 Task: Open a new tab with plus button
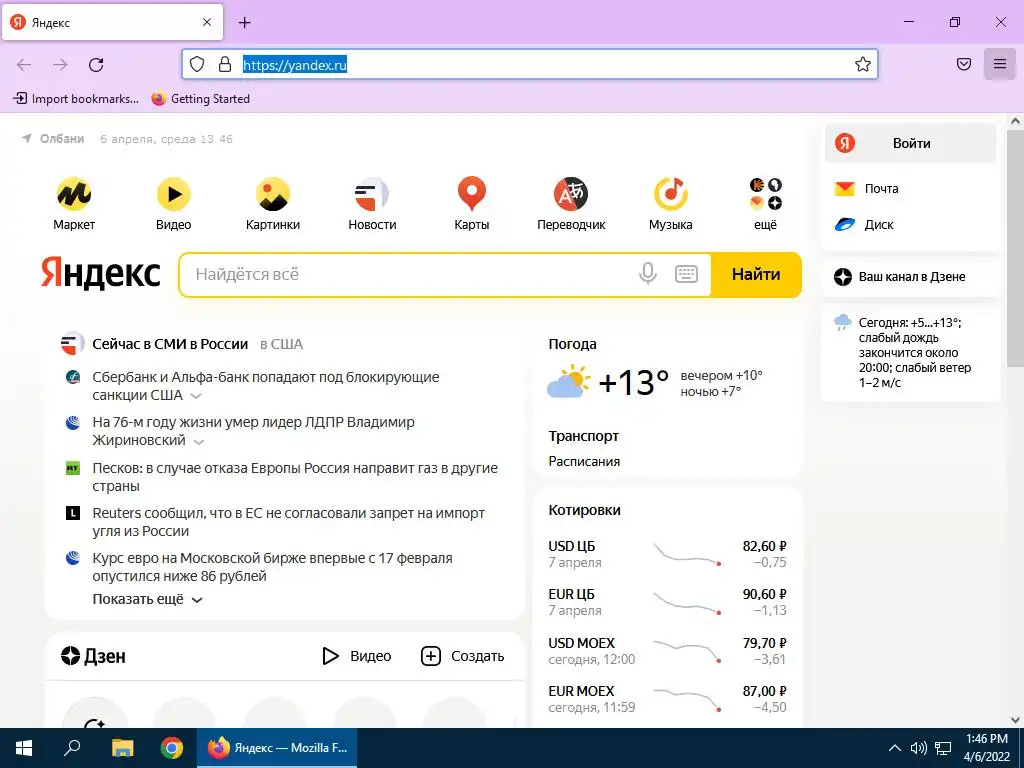coord(245,23)
